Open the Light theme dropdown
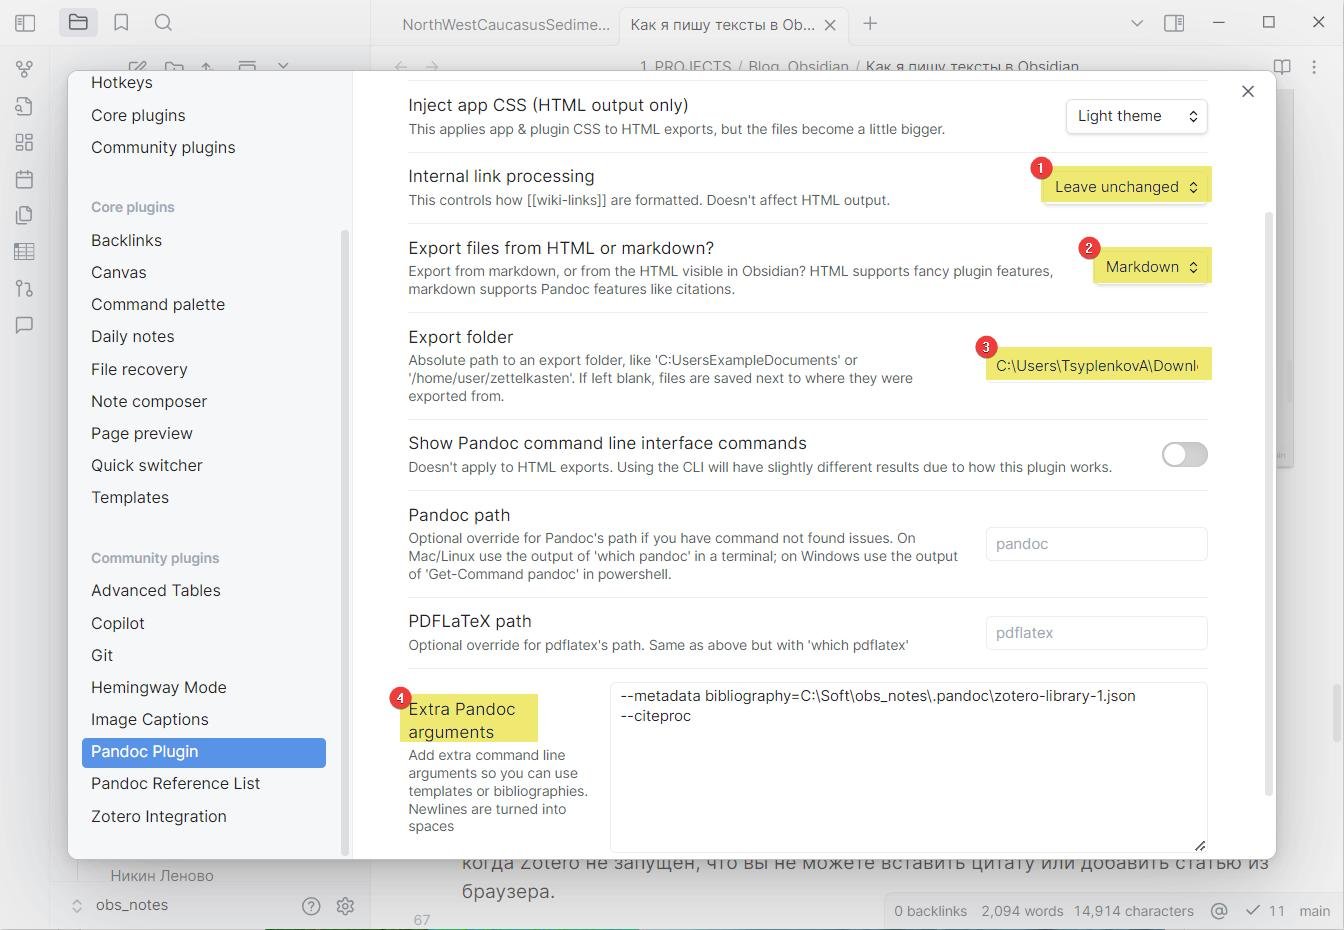 1136,116
